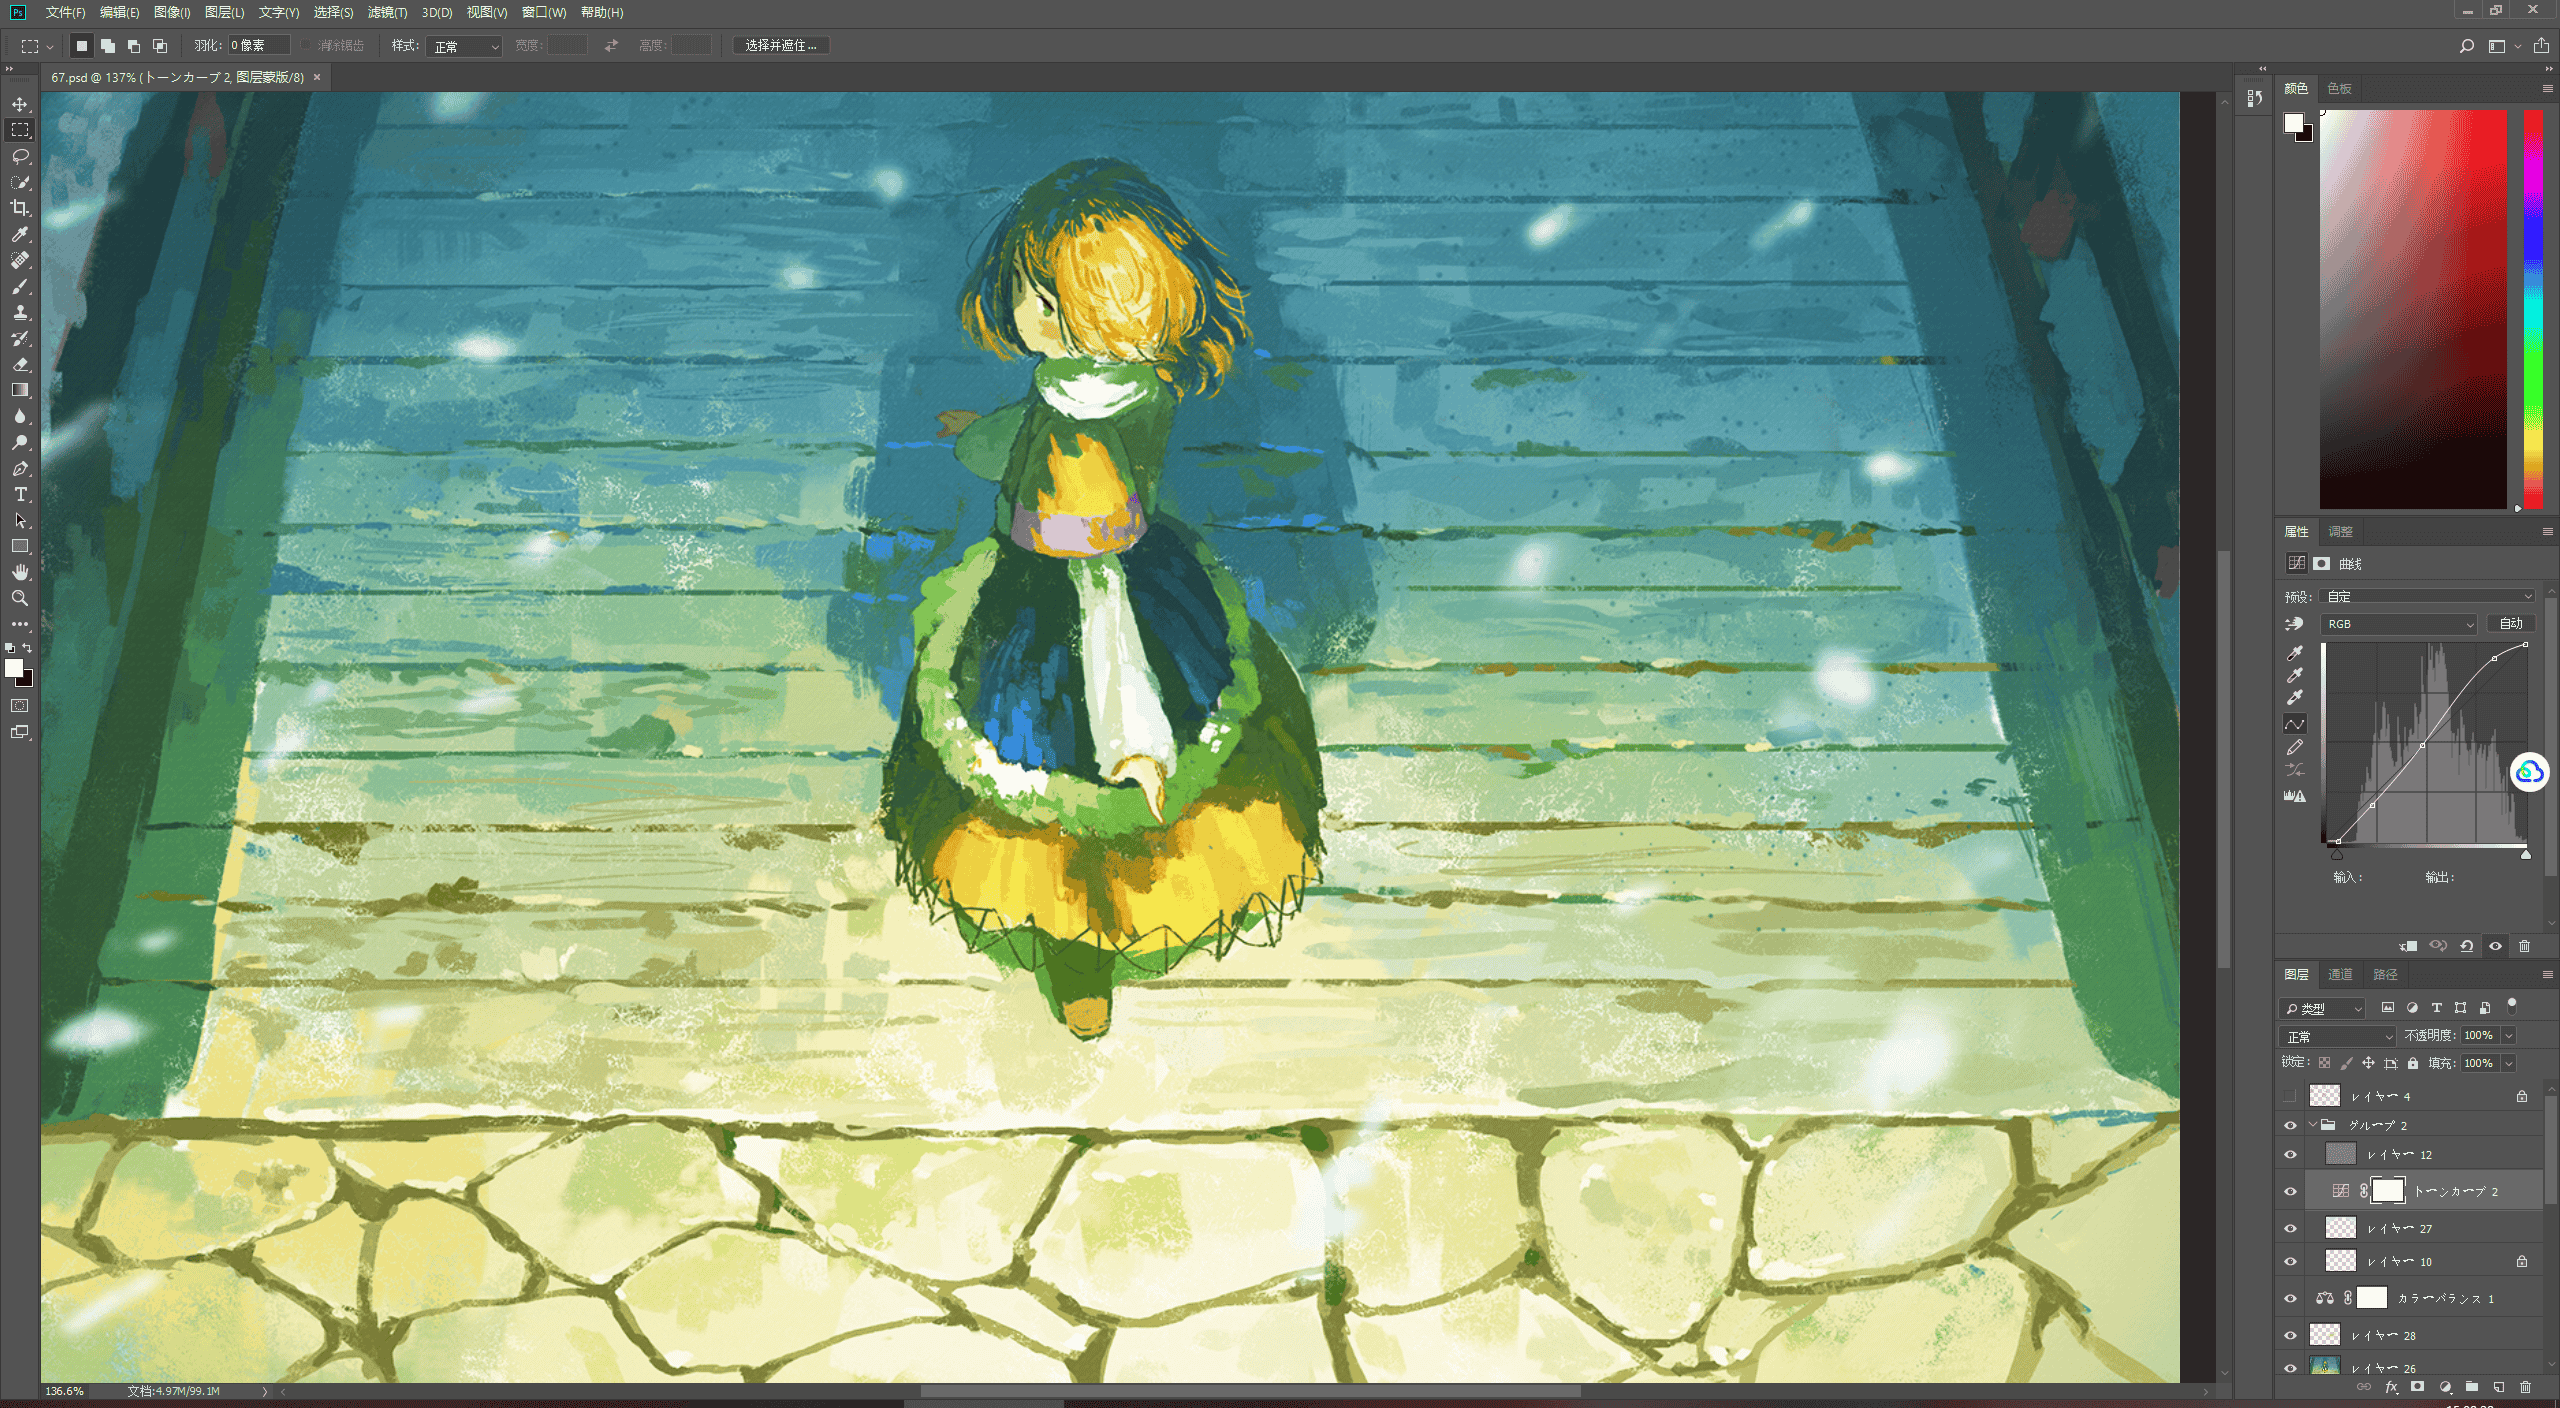
Task: Click the 自动 button in curves
Action: (2511, 623)
